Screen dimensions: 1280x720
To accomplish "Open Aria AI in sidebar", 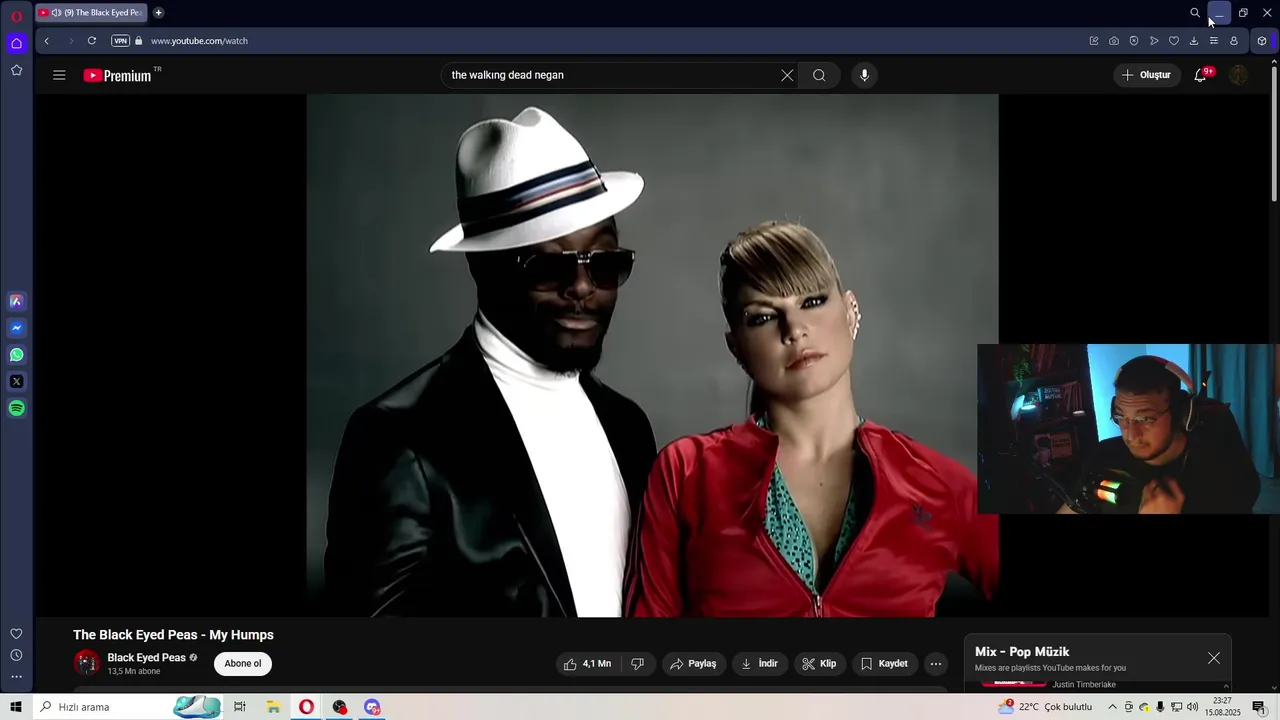I will (x=17, y=301).
